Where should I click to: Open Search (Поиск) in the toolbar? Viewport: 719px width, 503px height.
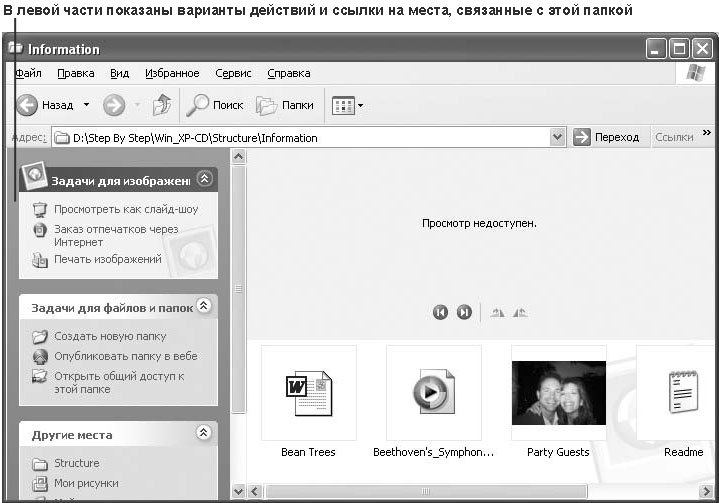215,105
